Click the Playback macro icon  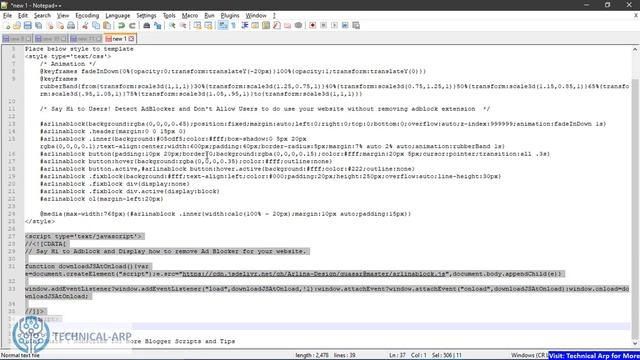click(x=334, y=25)
